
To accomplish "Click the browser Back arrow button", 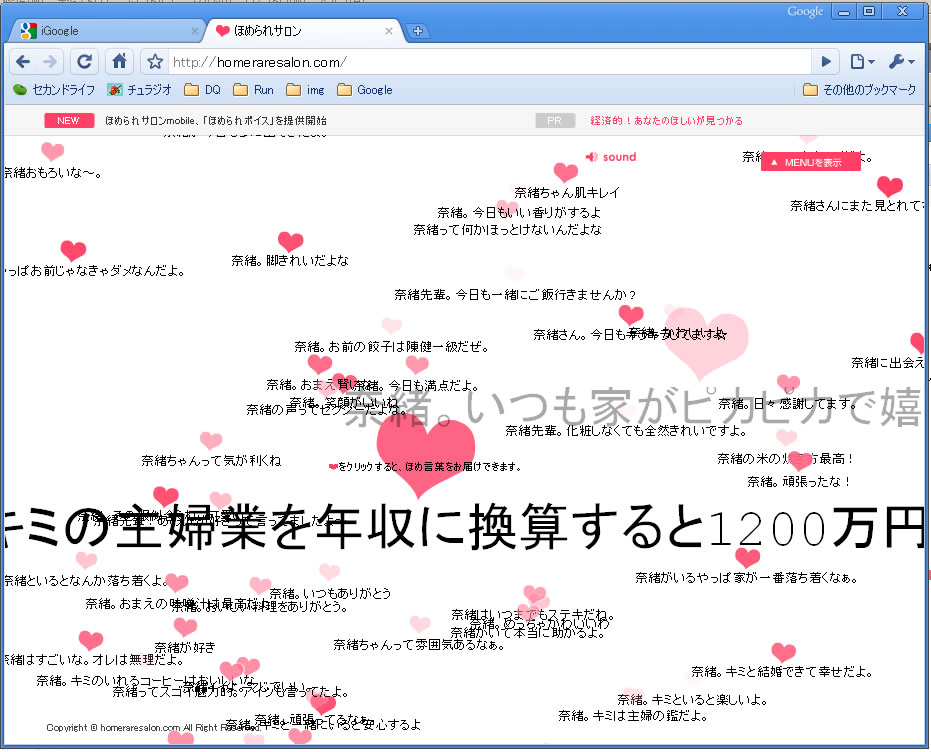I will pyautogui.click(x=23, y=62).
